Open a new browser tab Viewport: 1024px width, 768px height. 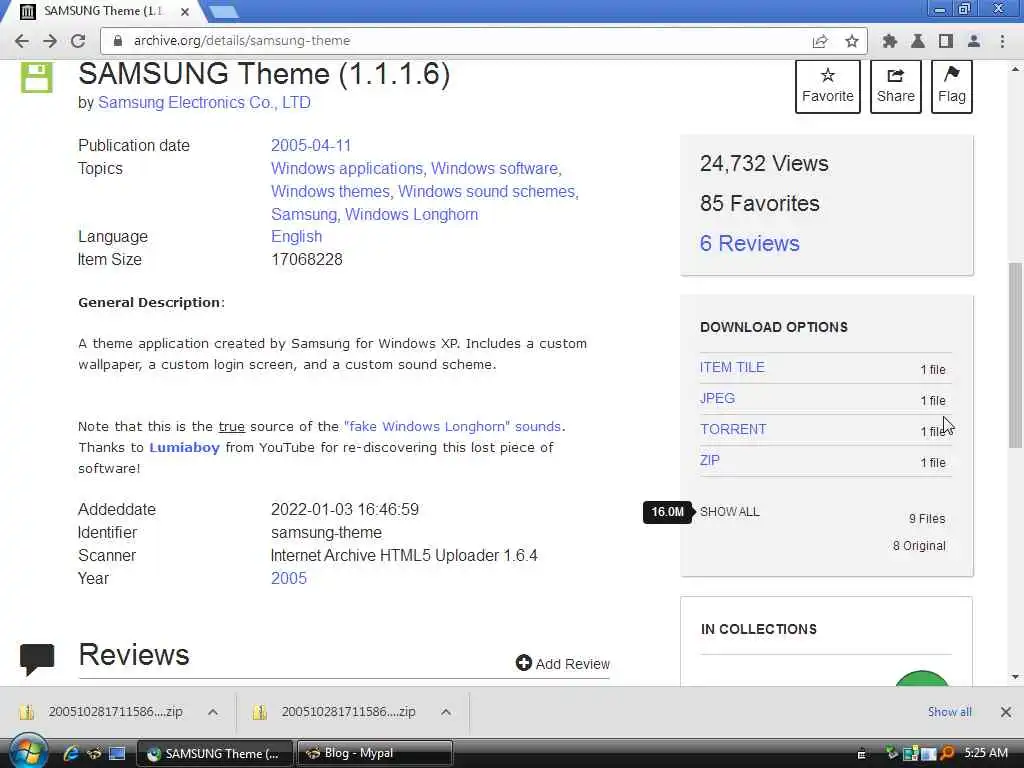[x=223, y=11]
